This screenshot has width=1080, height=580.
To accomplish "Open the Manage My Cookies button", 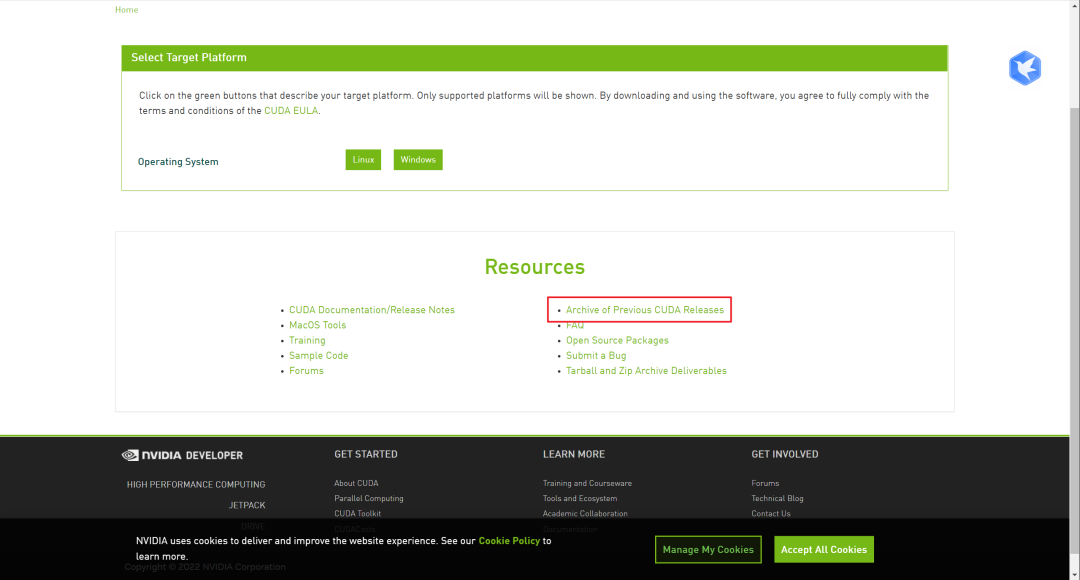I will coord(708,549).
